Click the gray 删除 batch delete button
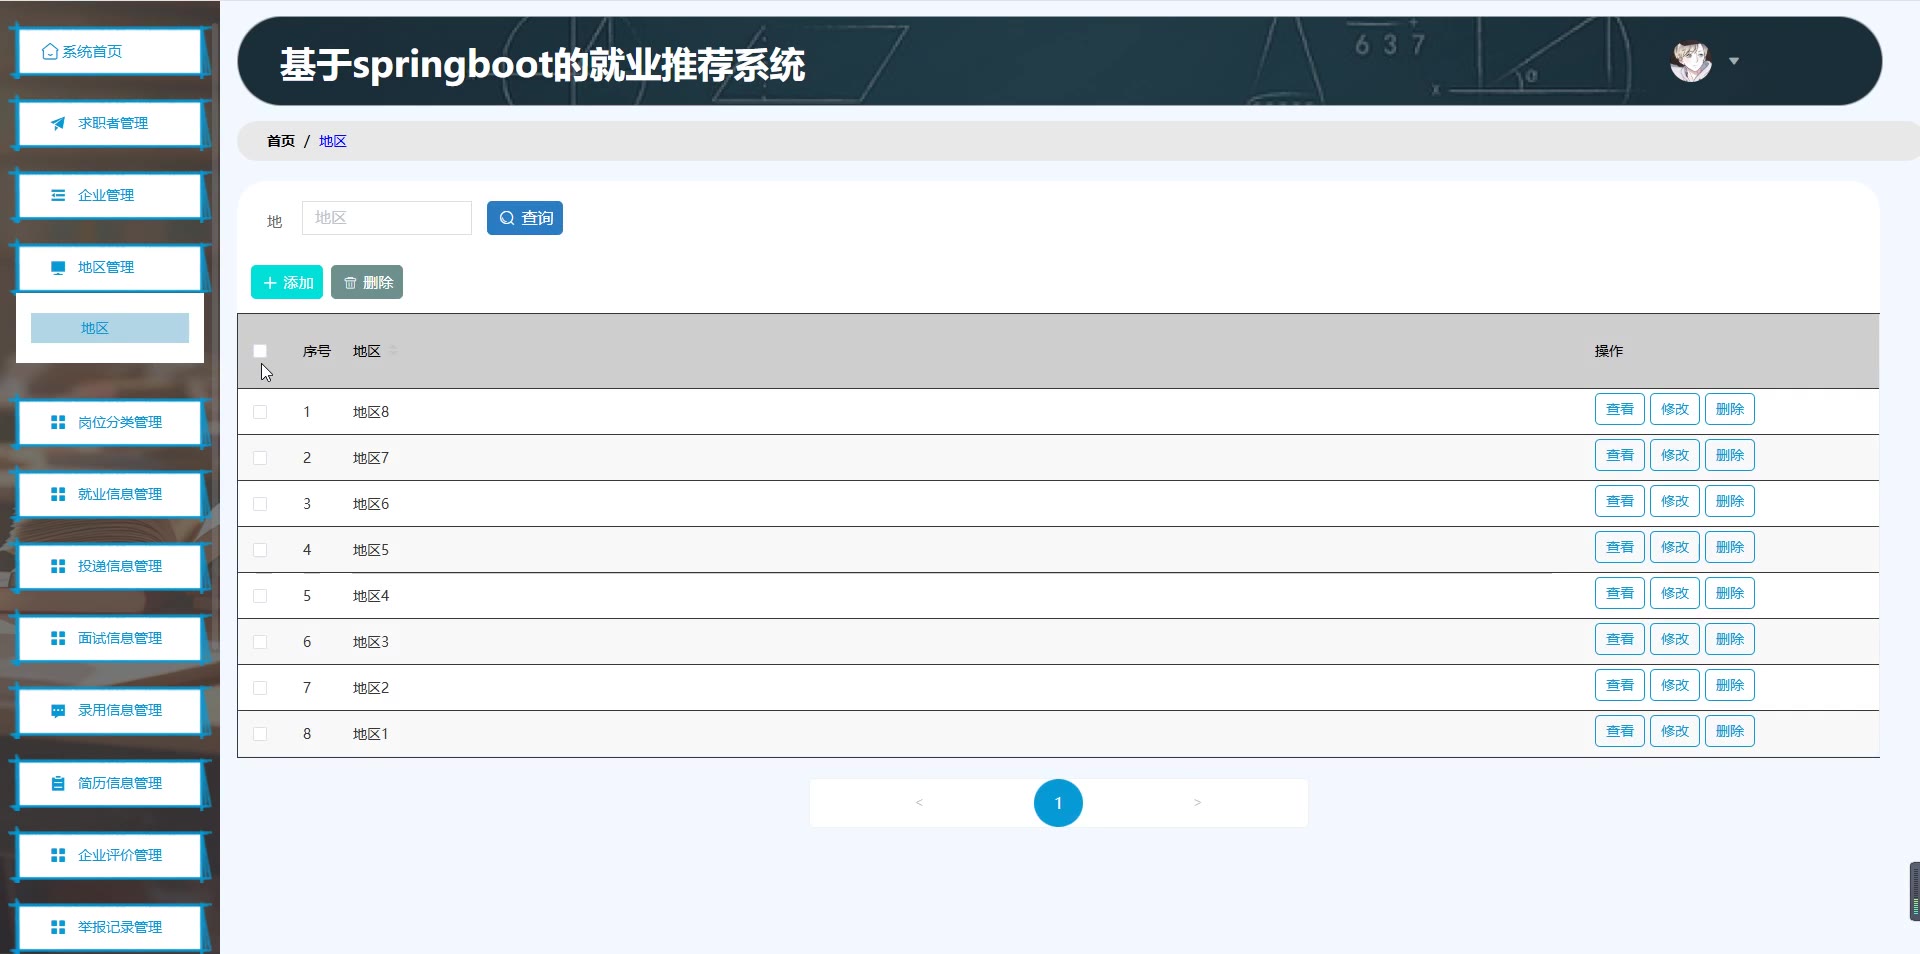1920x954 pixels. 367,283
